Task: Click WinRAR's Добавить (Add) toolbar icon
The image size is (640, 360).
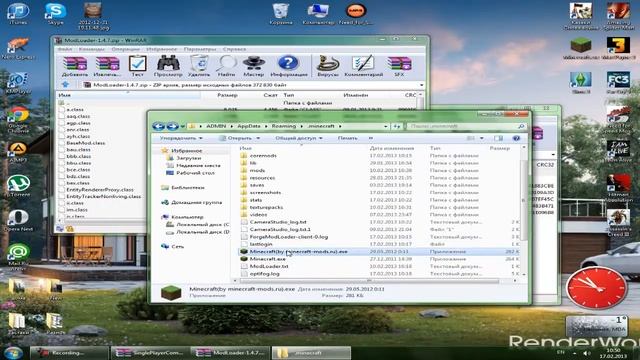Action: pyautogui.click(x=75, y=67)
